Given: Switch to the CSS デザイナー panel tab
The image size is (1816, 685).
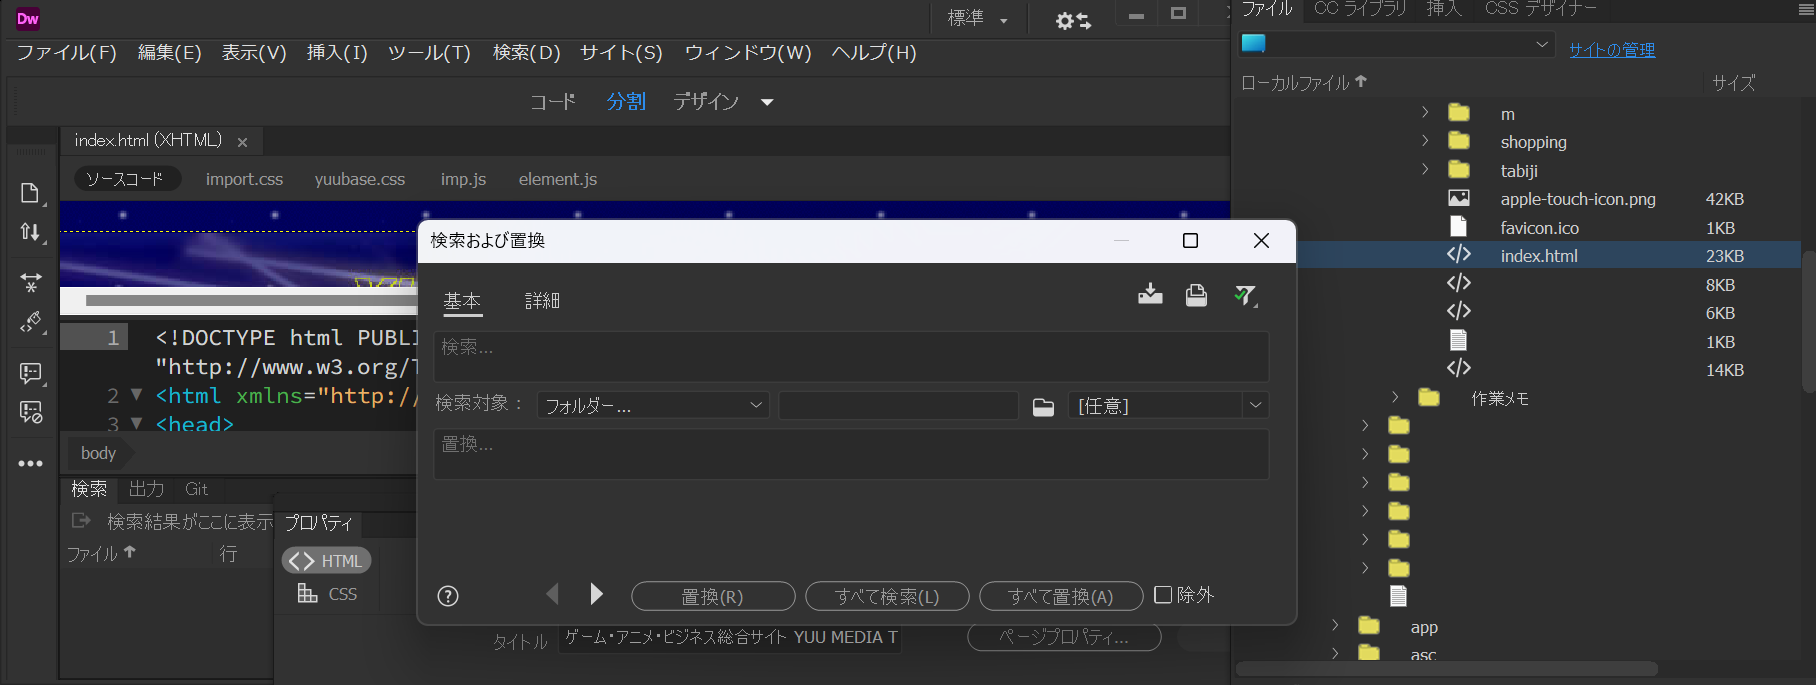Looking at the screenshot, I should pyautogui.click(x=1541, y=9).
